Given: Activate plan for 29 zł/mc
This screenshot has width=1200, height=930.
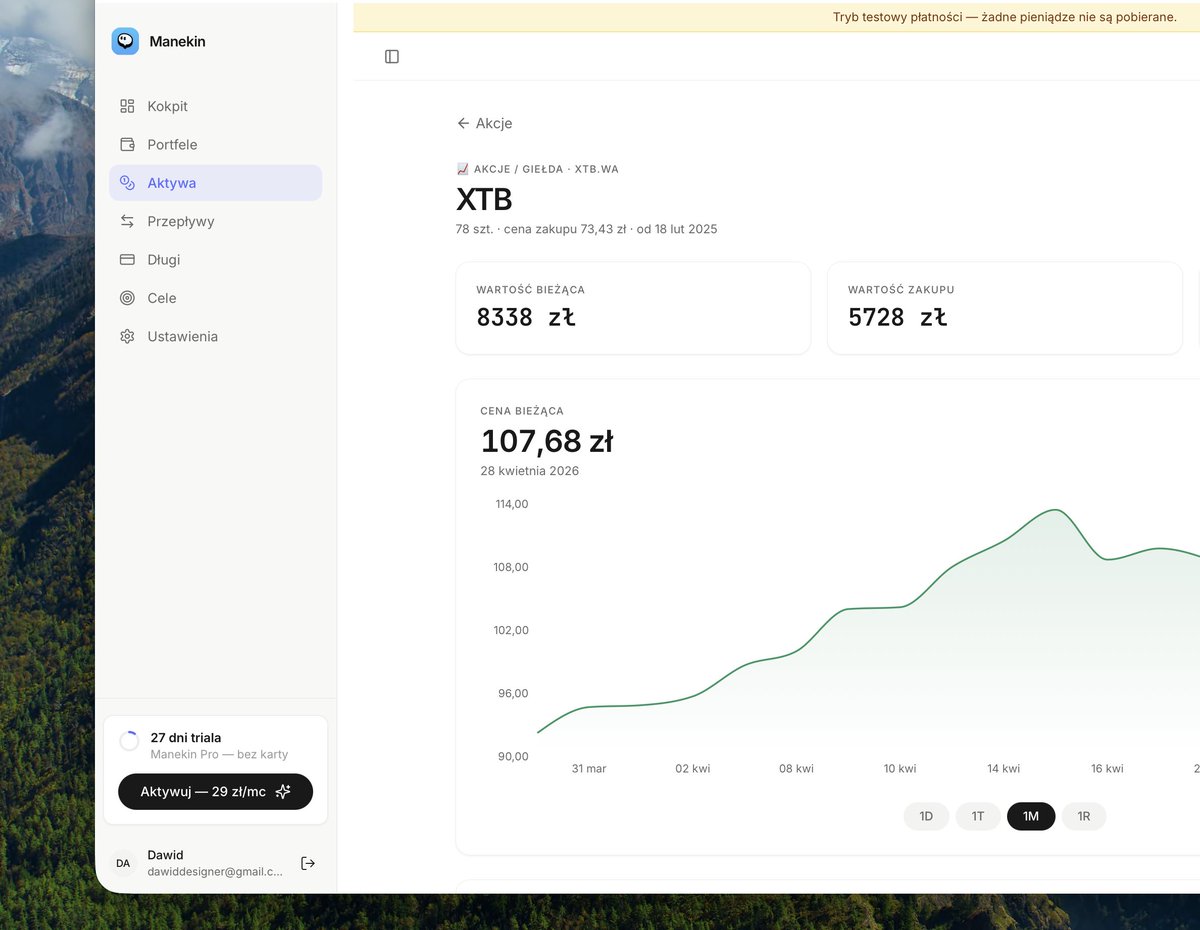Looking at the screenshot, I should [x=215, y=791].
